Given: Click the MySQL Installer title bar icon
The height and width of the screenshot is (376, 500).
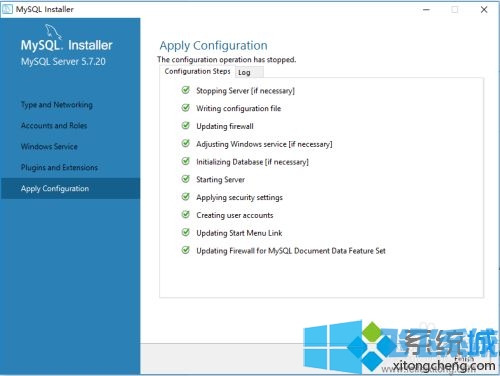Looking at the screenshot, I should pos(7,9).
